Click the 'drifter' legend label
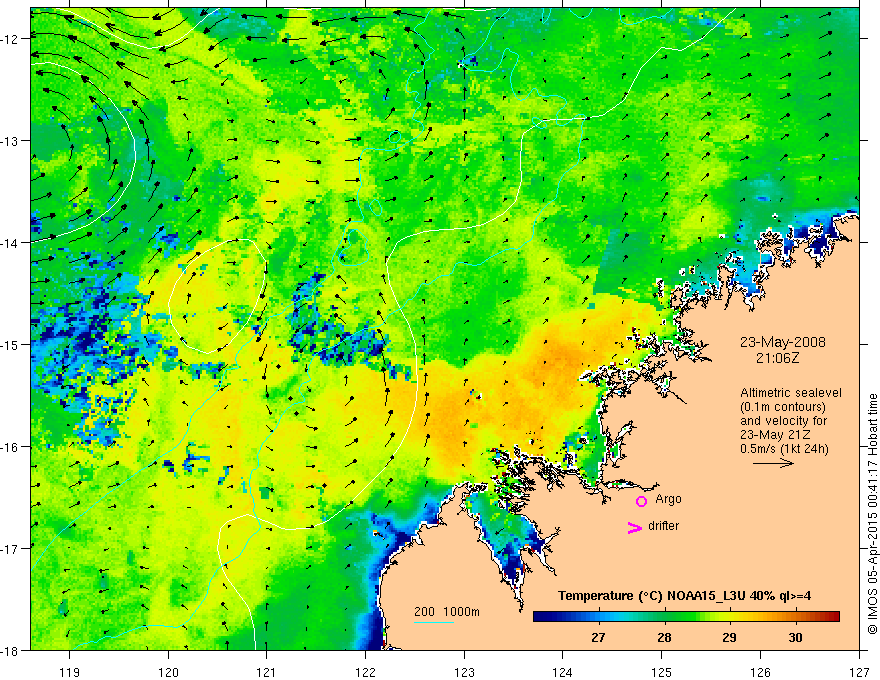Viewport: 880px width, 680px height. 663,526
